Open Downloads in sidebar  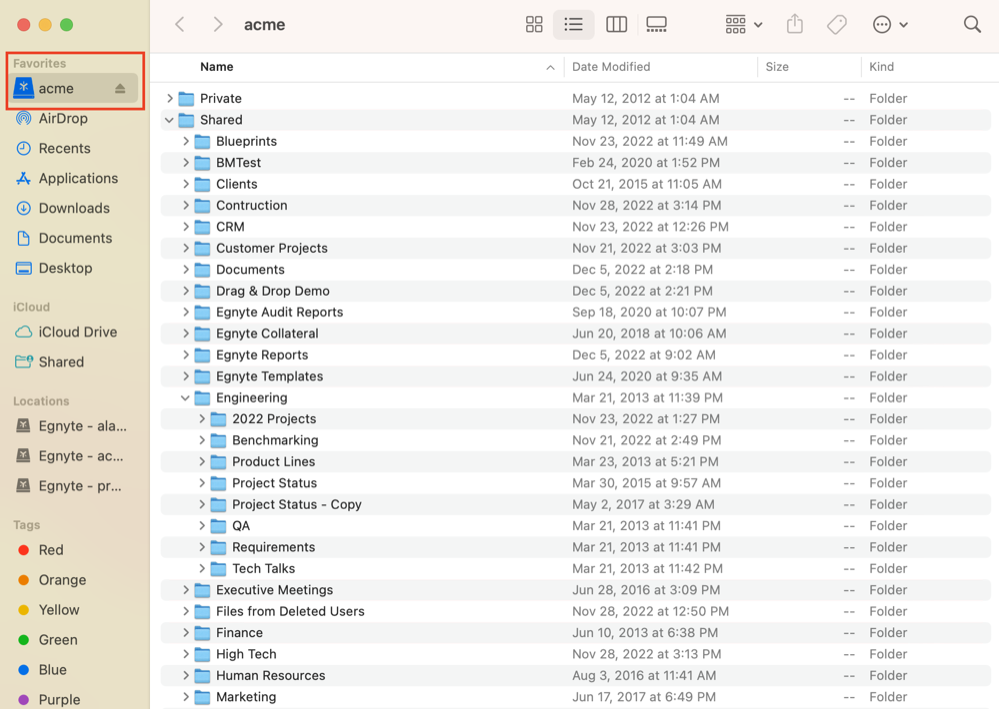coord(73,208)
